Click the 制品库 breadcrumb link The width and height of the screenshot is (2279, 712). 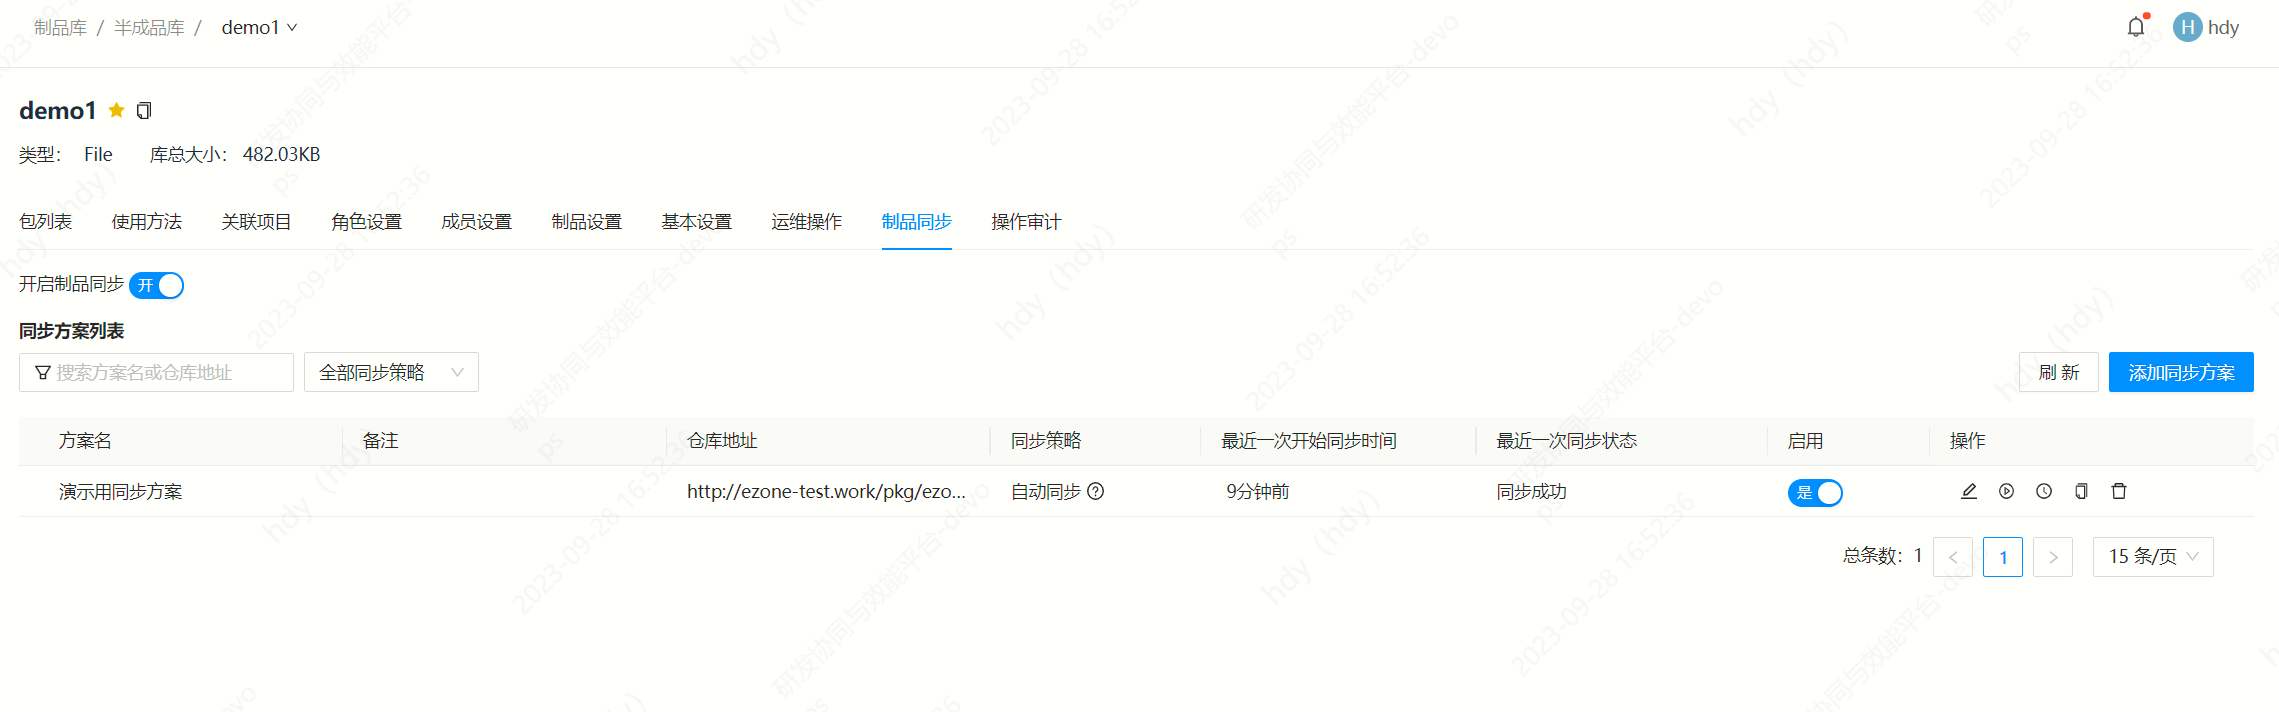click(60, 28)
